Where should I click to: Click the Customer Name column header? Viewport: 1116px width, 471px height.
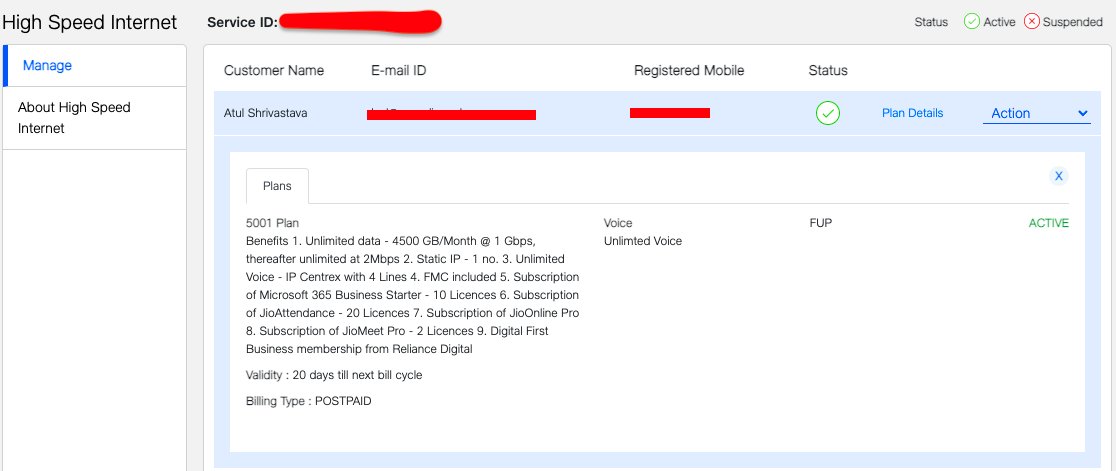click(274, 70)
